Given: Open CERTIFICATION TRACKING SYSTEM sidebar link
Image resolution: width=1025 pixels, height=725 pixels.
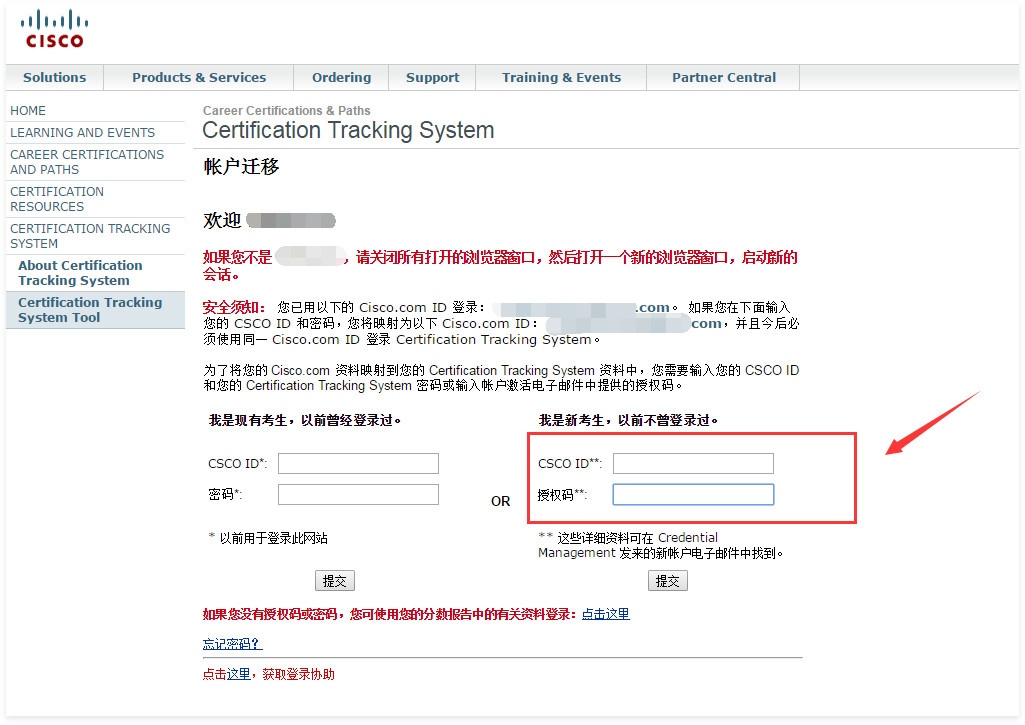Looking at the screenshot, I should pyautogui.click(x=90, y=236).
